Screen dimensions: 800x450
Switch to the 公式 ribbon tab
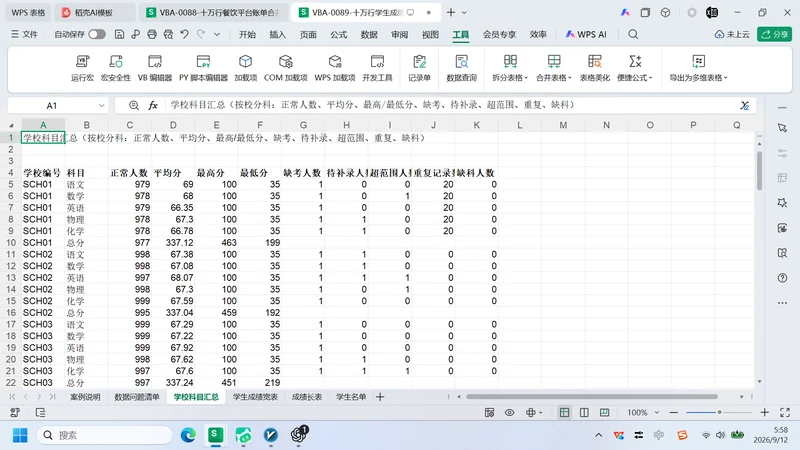pyautogui.click(x=338, y=34)
